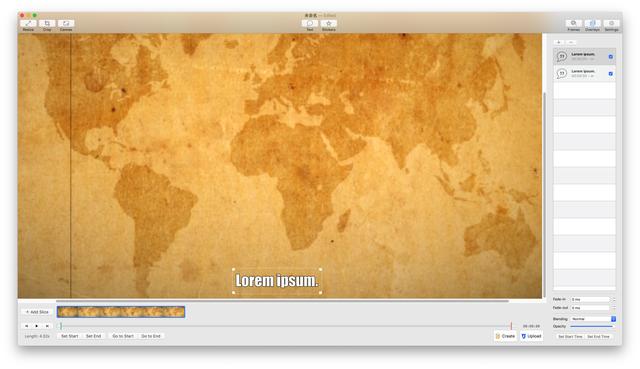Screen dimensions: 640x369
Task: Click the timeline scrubber track
Action: [286, 326]
